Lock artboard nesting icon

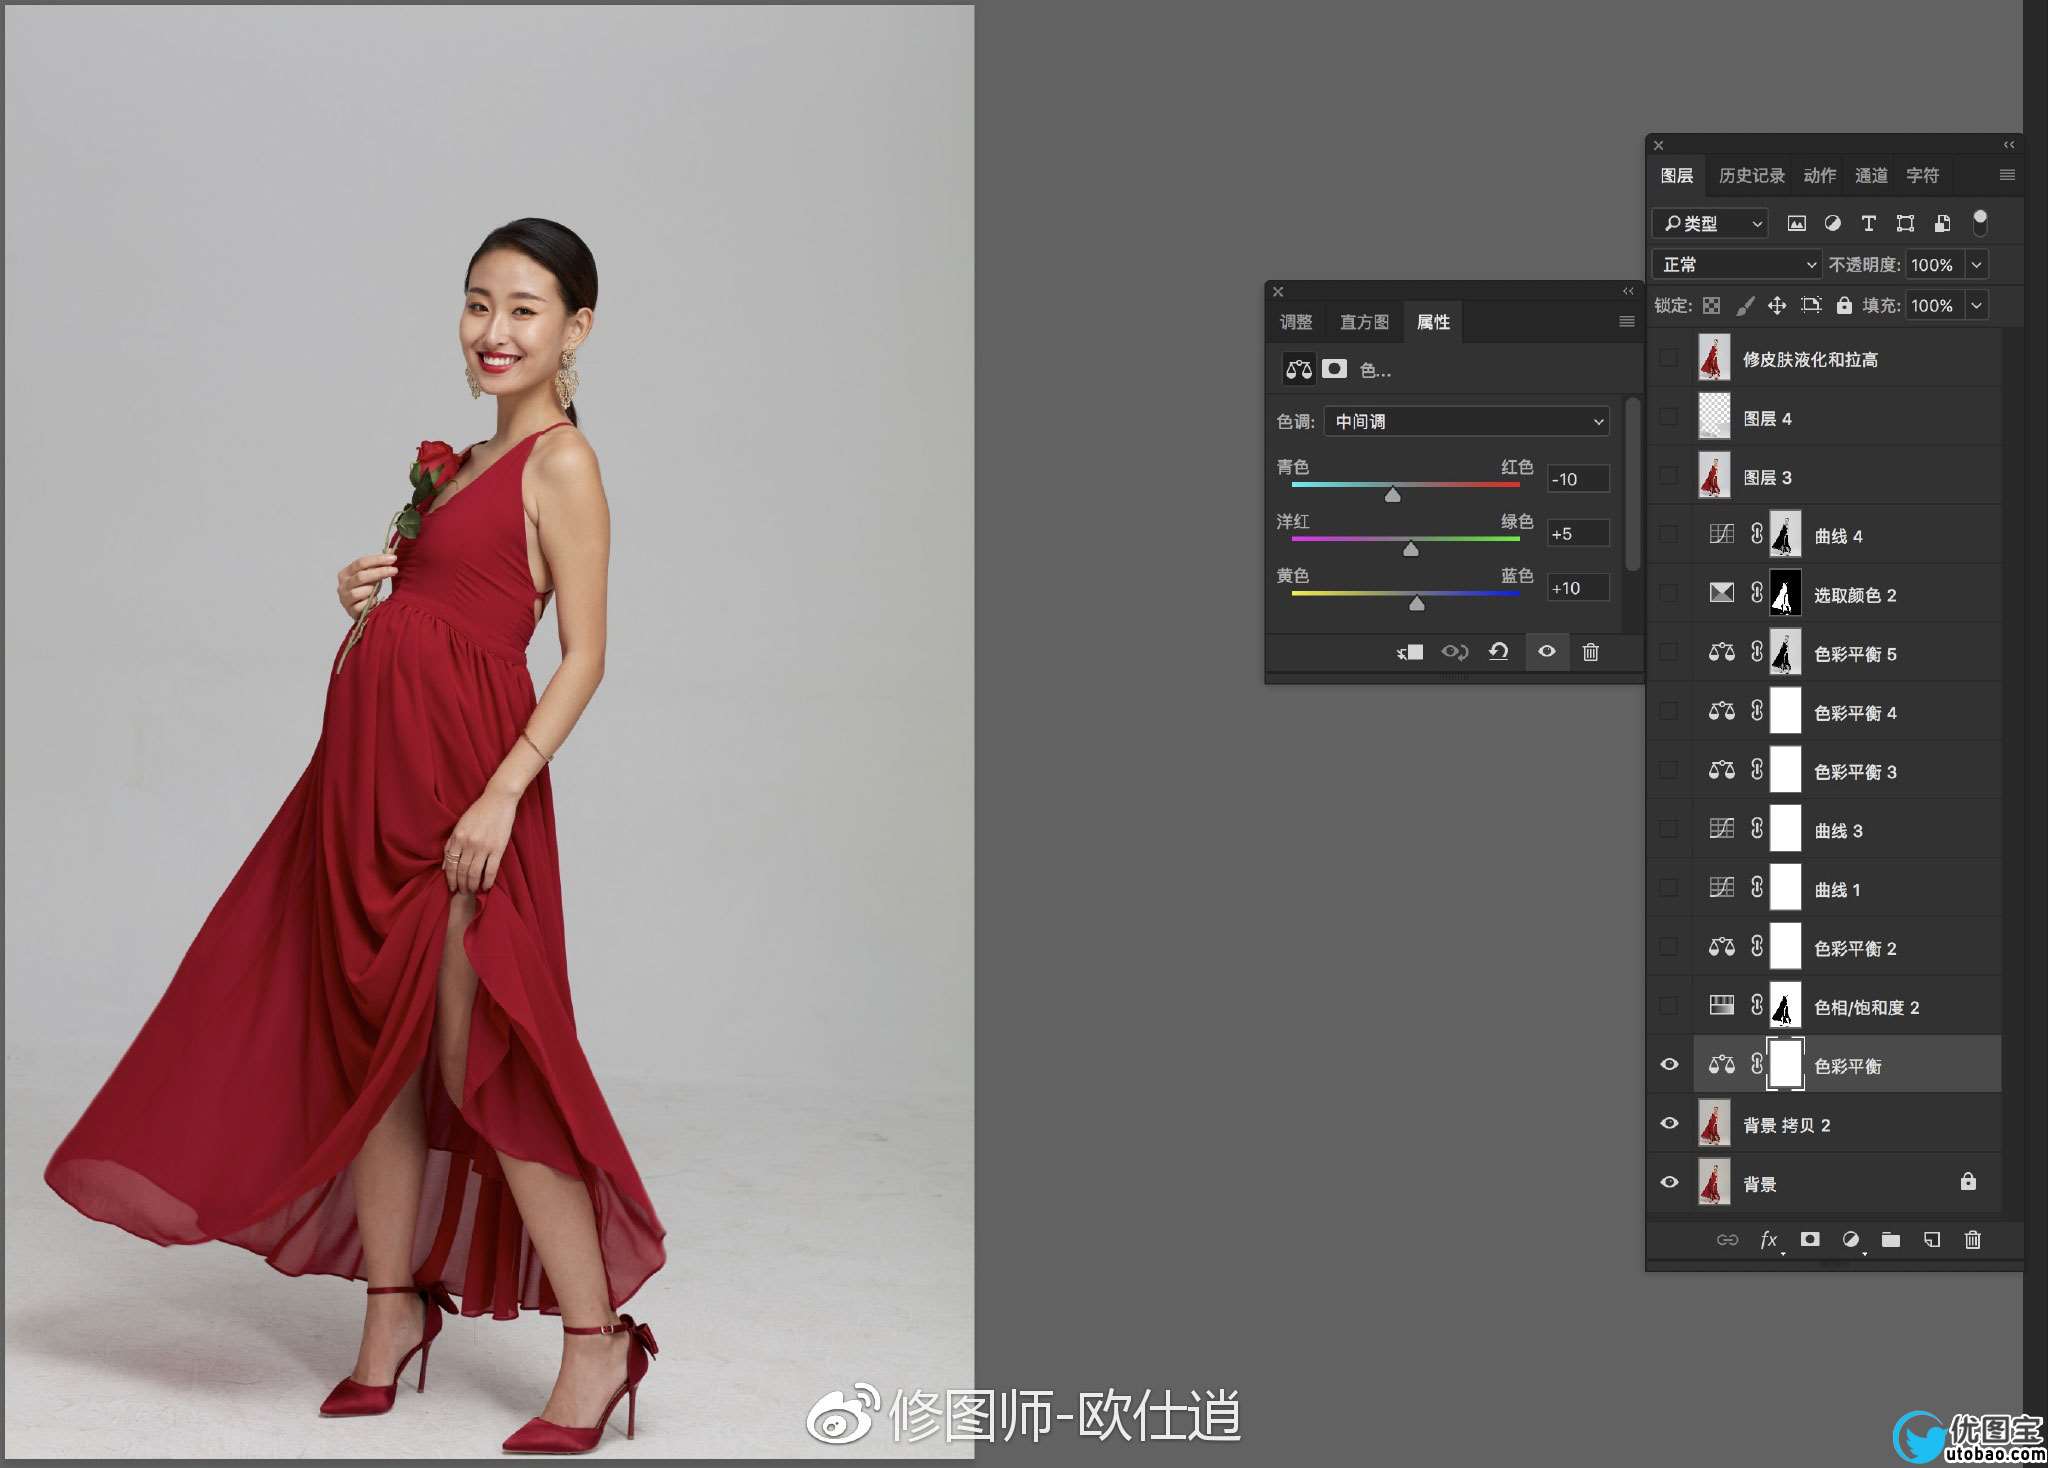[1811, 305]
